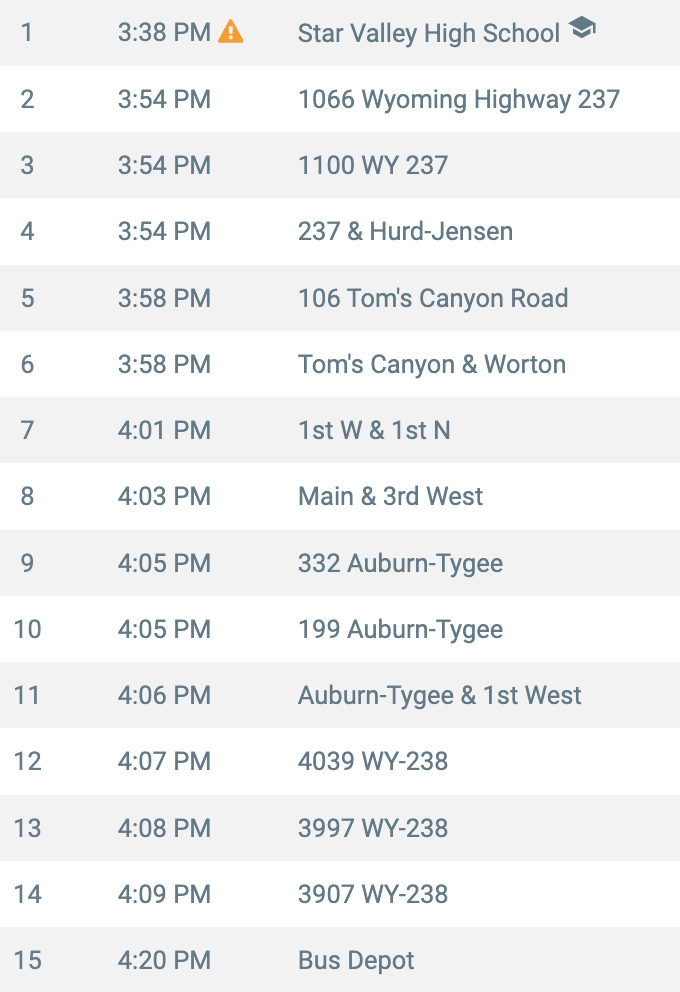Open the 237 & Hurd-Jensen stop
680x992 pixels.
tap(340, 232)
